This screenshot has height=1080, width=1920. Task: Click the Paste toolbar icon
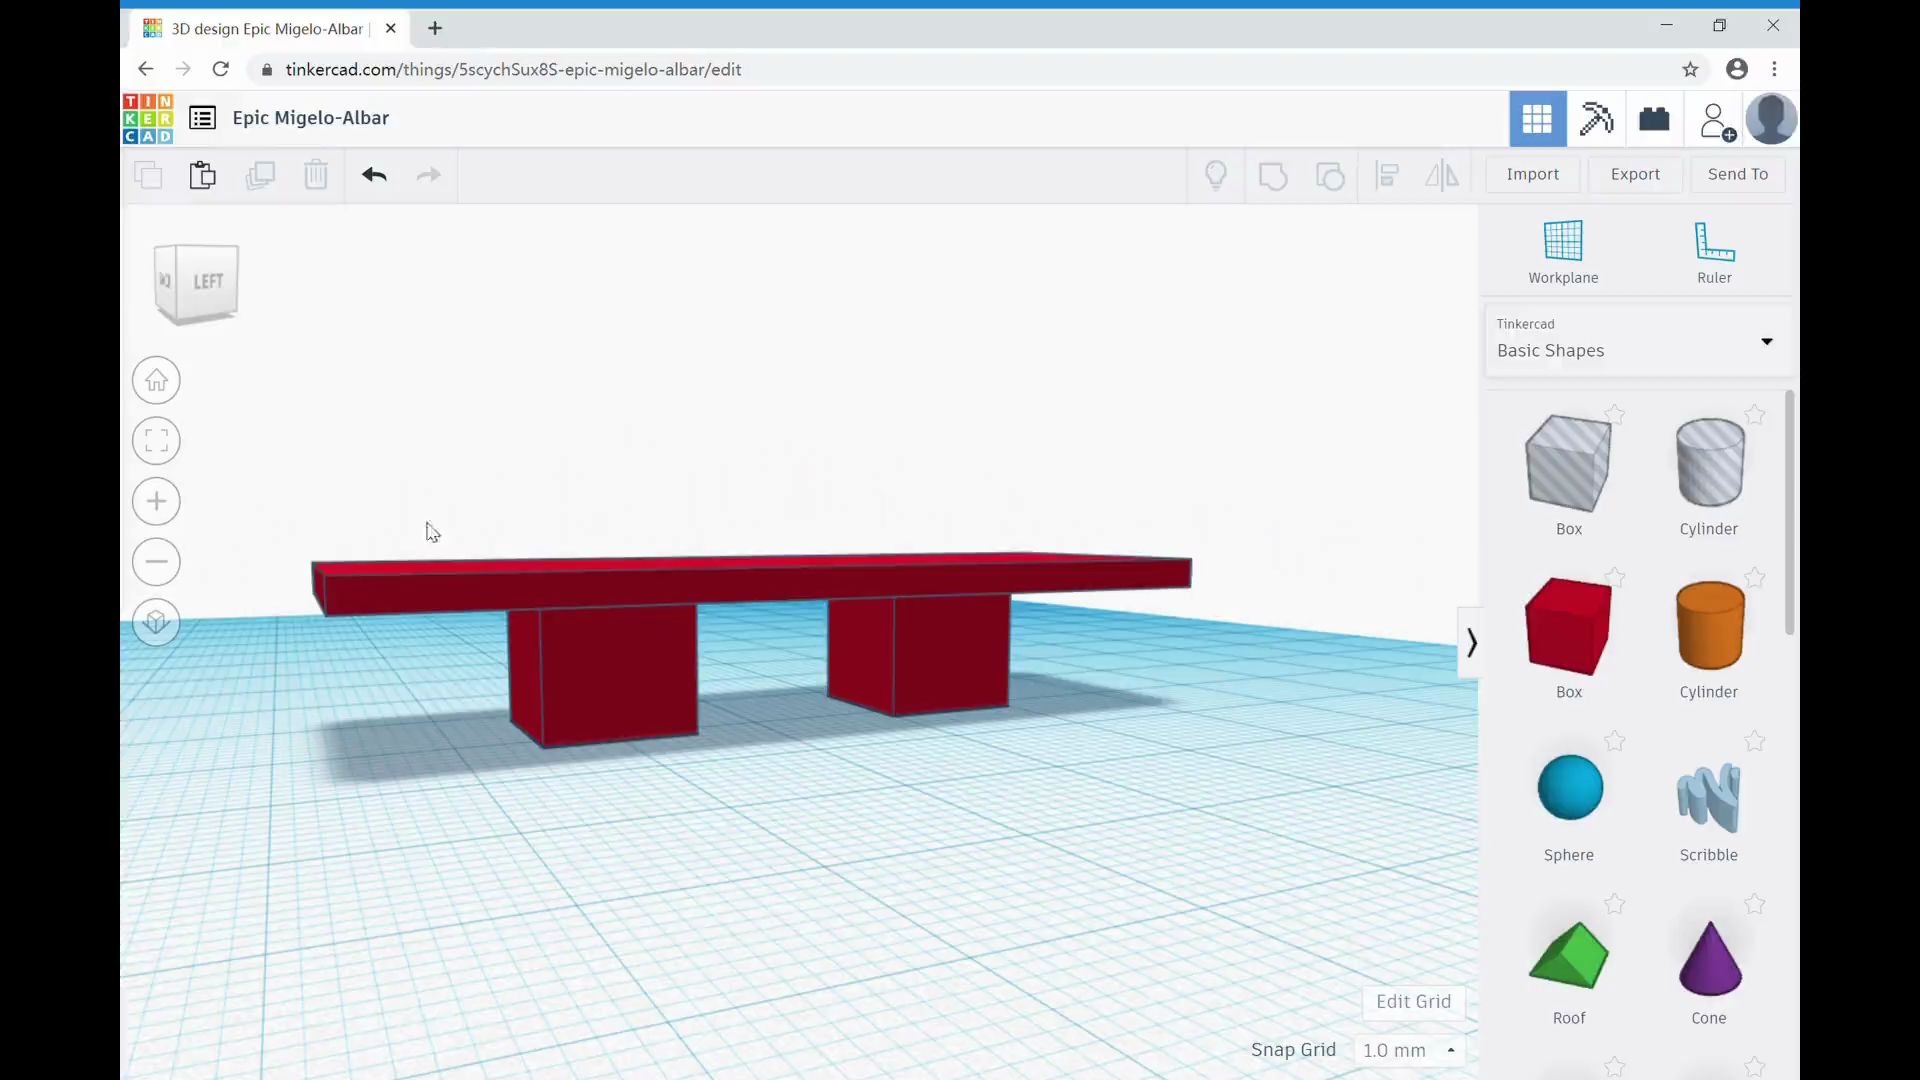point(203,175)
